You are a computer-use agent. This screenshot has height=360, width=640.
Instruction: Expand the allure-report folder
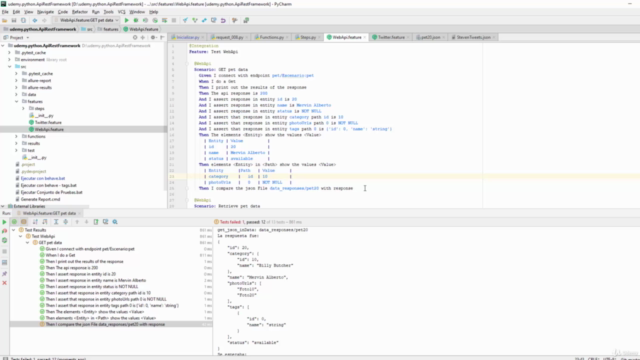pos(17,80)
